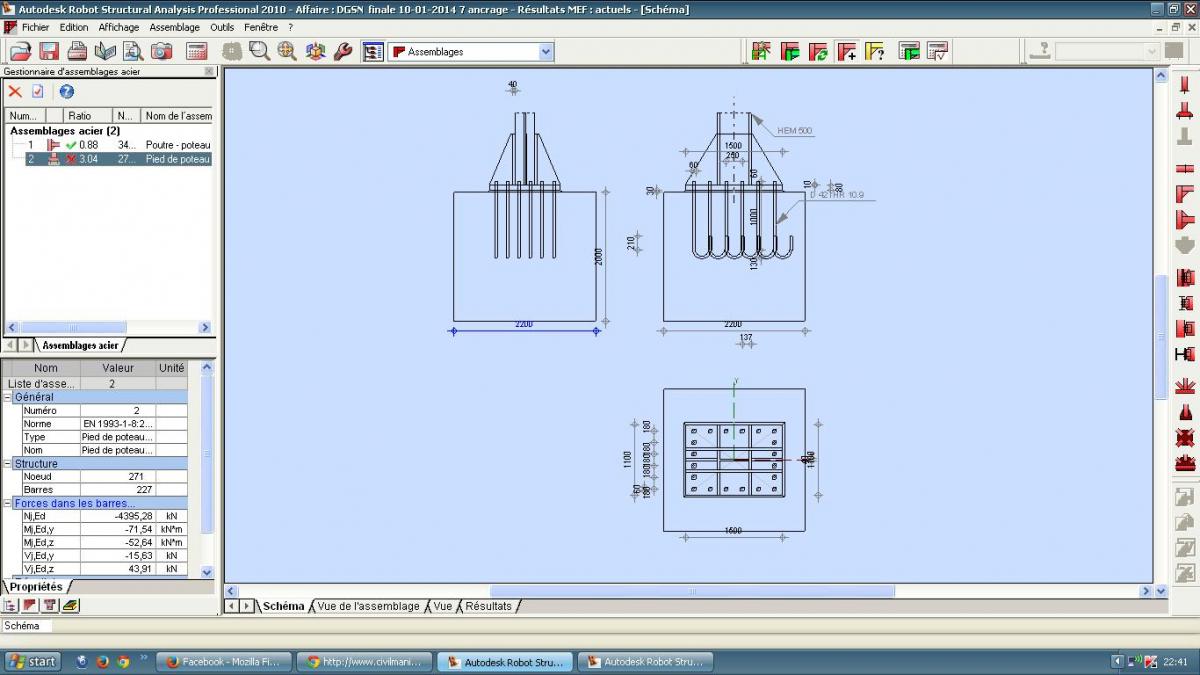Collapse the Forces dans les barres section
The height and width of the screenshot is (675, 1200).
click(8, 503)
